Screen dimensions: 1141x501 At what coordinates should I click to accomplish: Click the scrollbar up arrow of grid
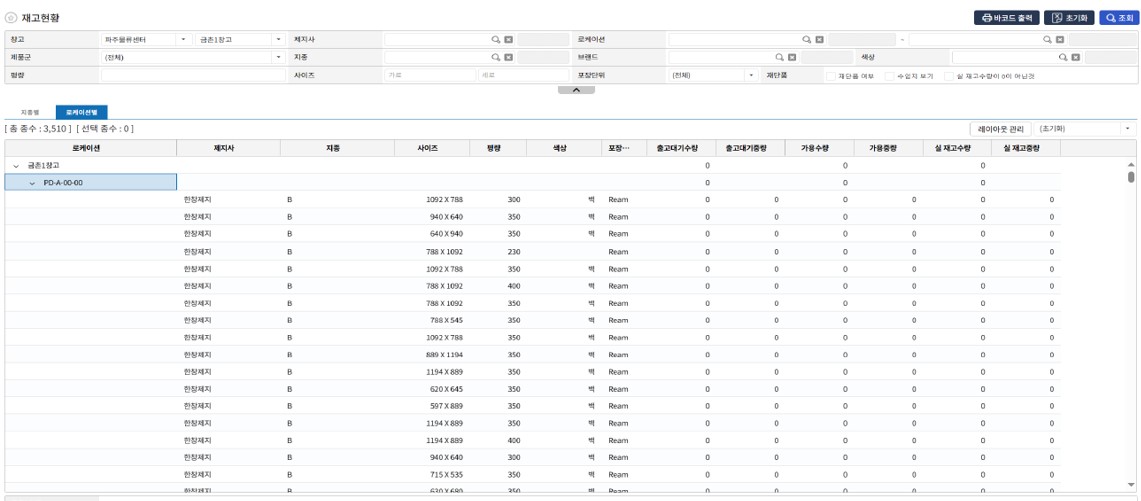tap(1131, 165)
